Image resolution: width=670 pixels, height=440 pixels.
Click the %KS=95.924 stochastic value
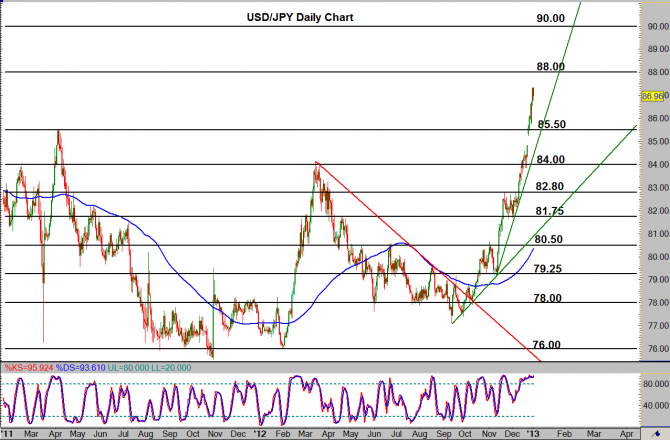[x=29, y=367]
